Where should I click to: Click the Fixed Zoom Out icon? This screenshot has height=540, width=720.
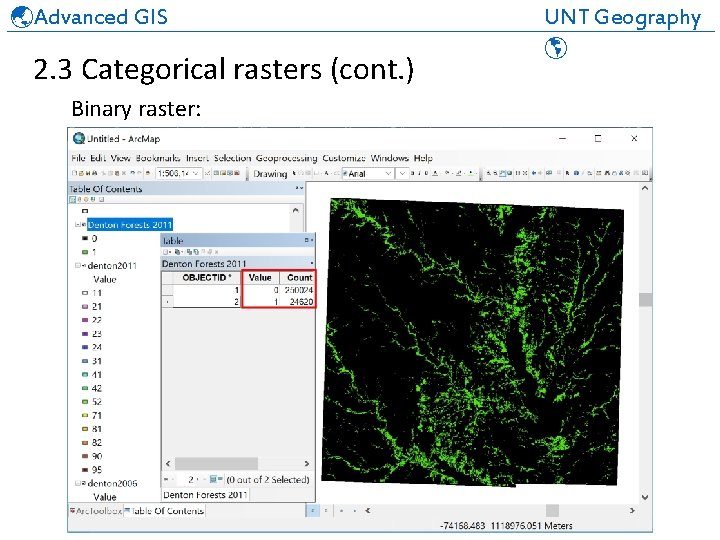pos(525,173)
